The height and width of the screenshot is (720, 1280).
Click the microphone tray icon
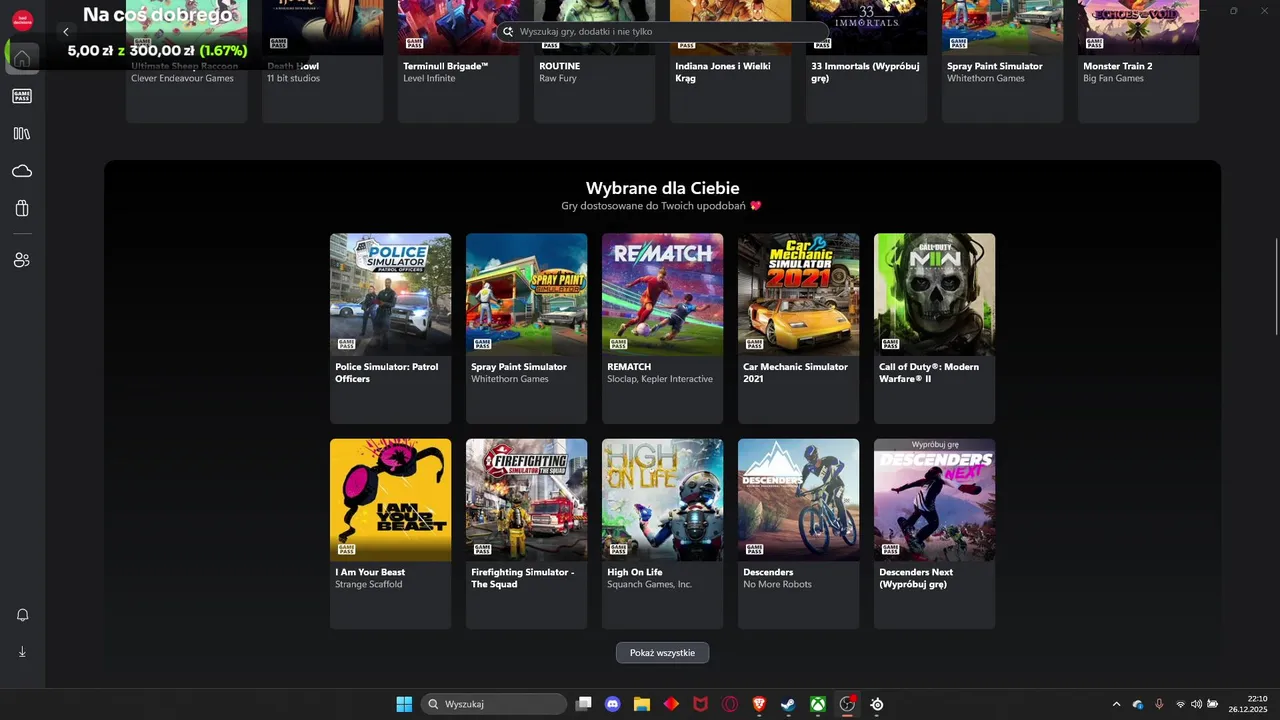click(1159, 704)
